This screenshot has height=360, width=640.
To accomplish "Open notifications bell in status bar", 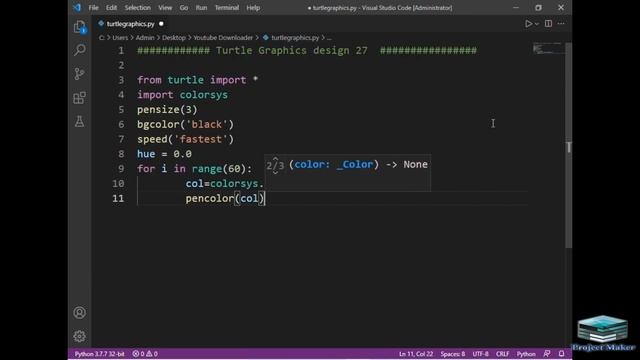I will [x=562, y=354].
